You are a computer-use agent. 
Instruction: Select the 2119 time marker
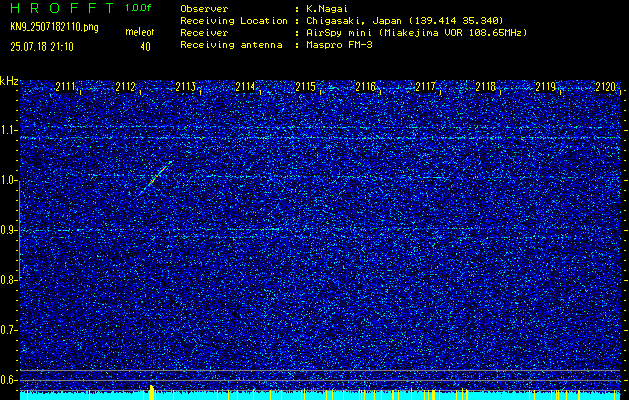pyautogui.click(x=545, y=87)
